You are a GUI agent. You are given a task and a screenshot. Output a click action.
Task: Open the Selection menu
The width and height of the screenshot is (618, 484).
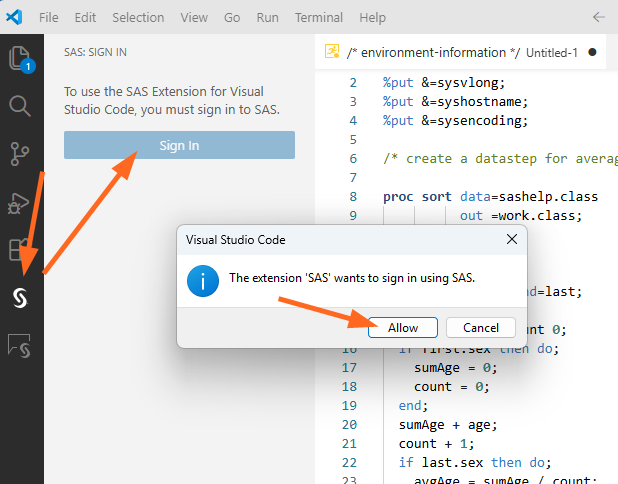(x=138, y=17)
